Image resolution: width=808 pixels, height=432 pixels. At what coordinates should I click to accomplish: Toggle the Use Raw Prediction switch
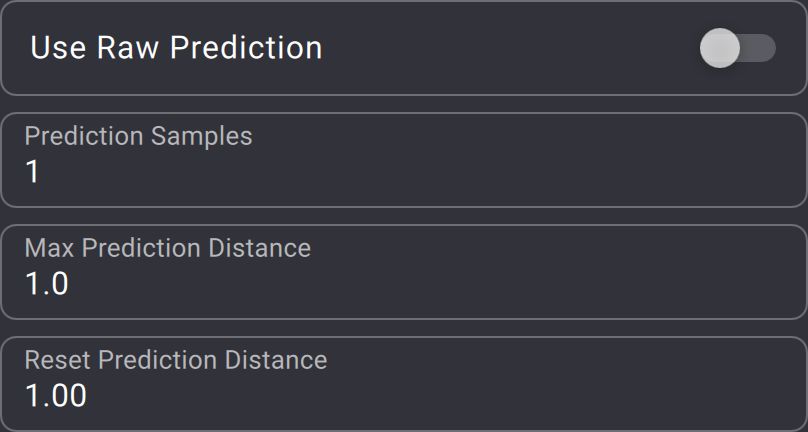pos(738,48)
